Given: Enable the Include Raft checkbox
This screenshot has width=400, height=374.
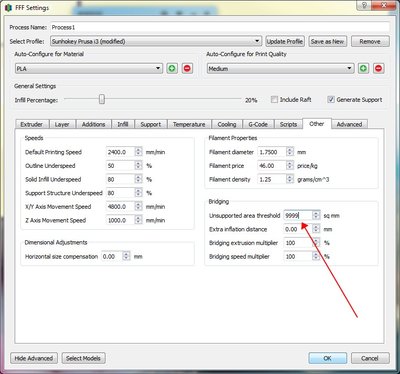Looking at the screenshot, I should click(x=274, y=100).
